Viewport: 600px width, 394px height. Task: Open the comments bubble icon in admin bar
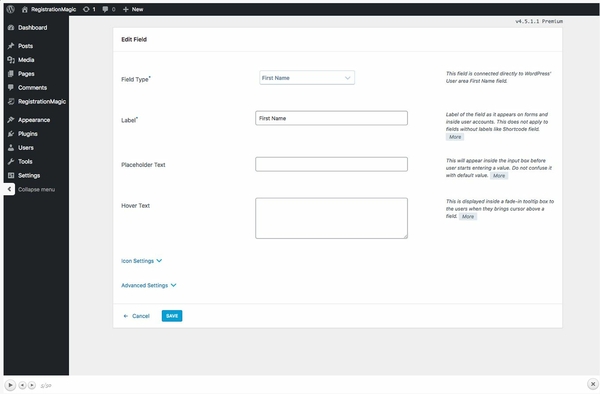(105, 9)
